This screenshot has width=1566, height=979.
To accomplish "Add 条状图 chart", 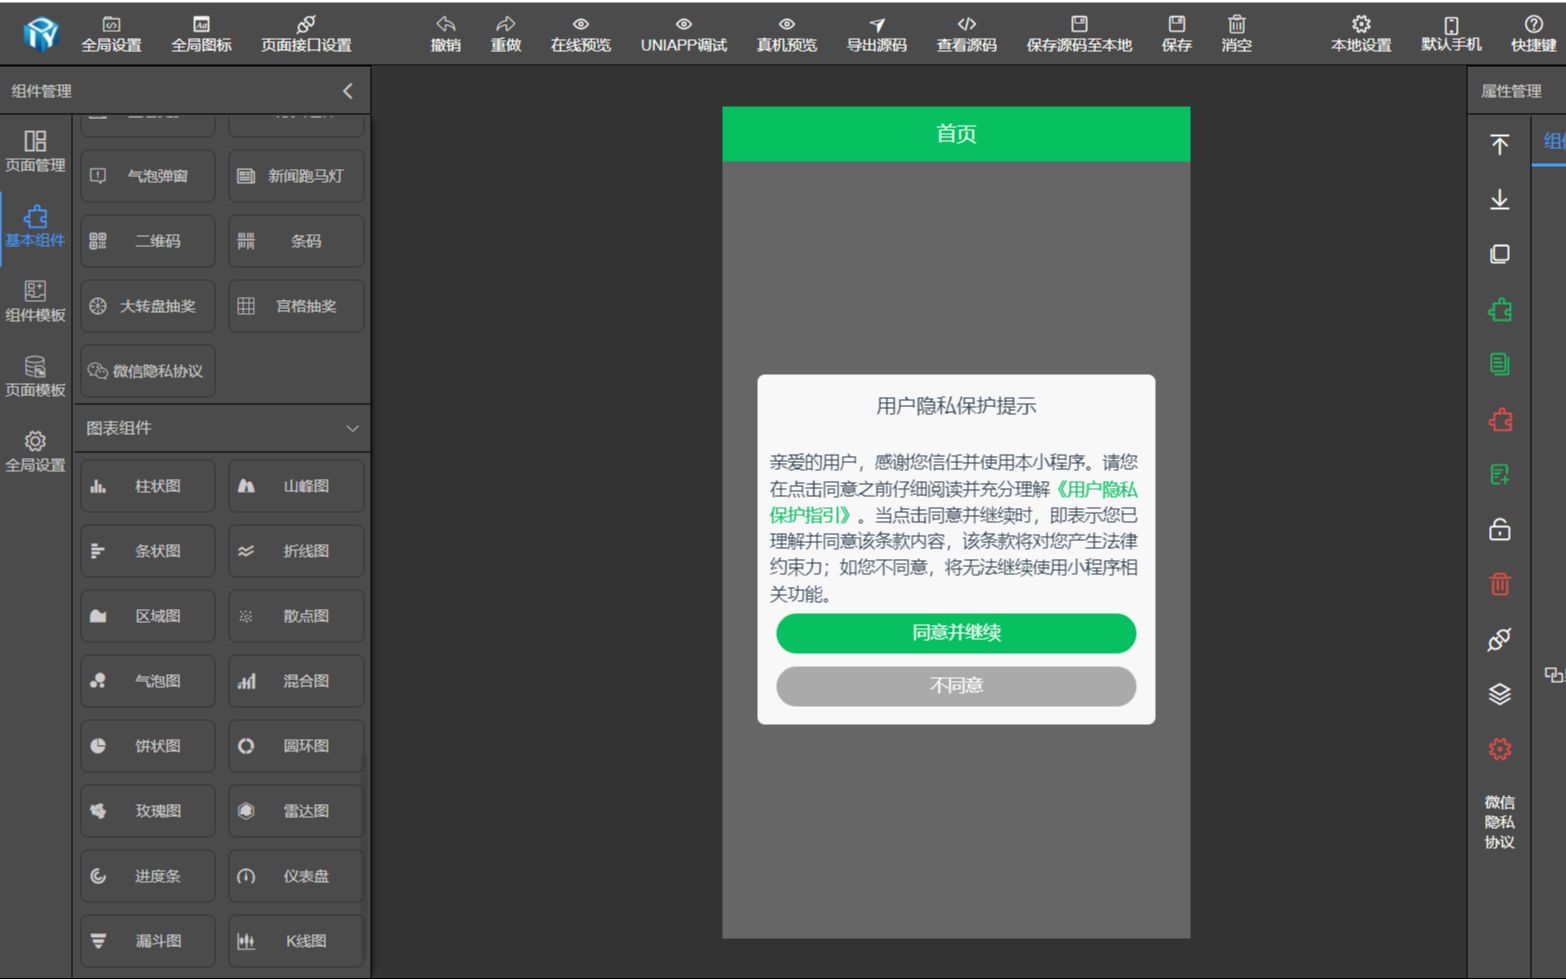I will click(x=148, y=551).
